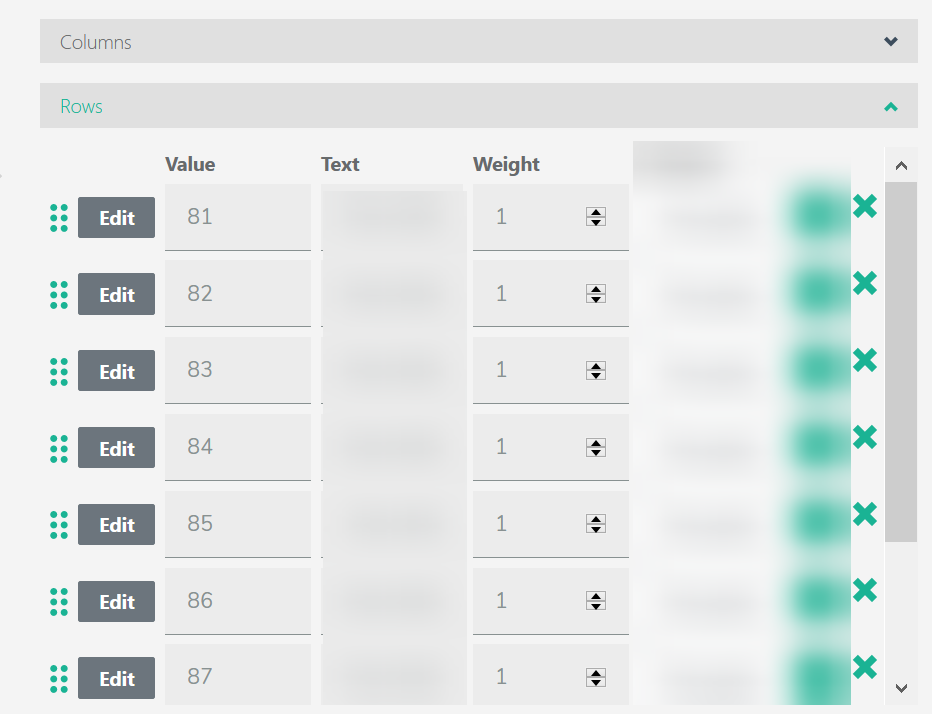Delete row 86 with the green X

coord(865,590)
